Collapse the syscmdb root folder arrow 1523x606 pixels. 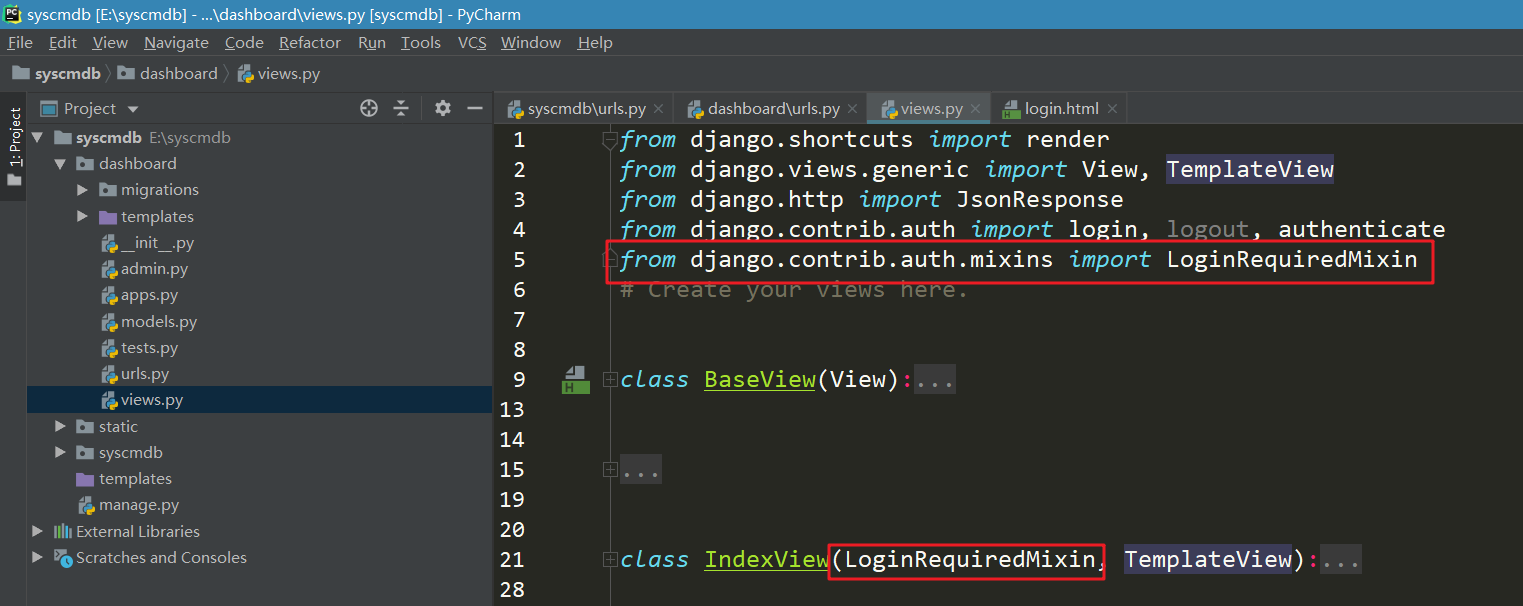37,138
